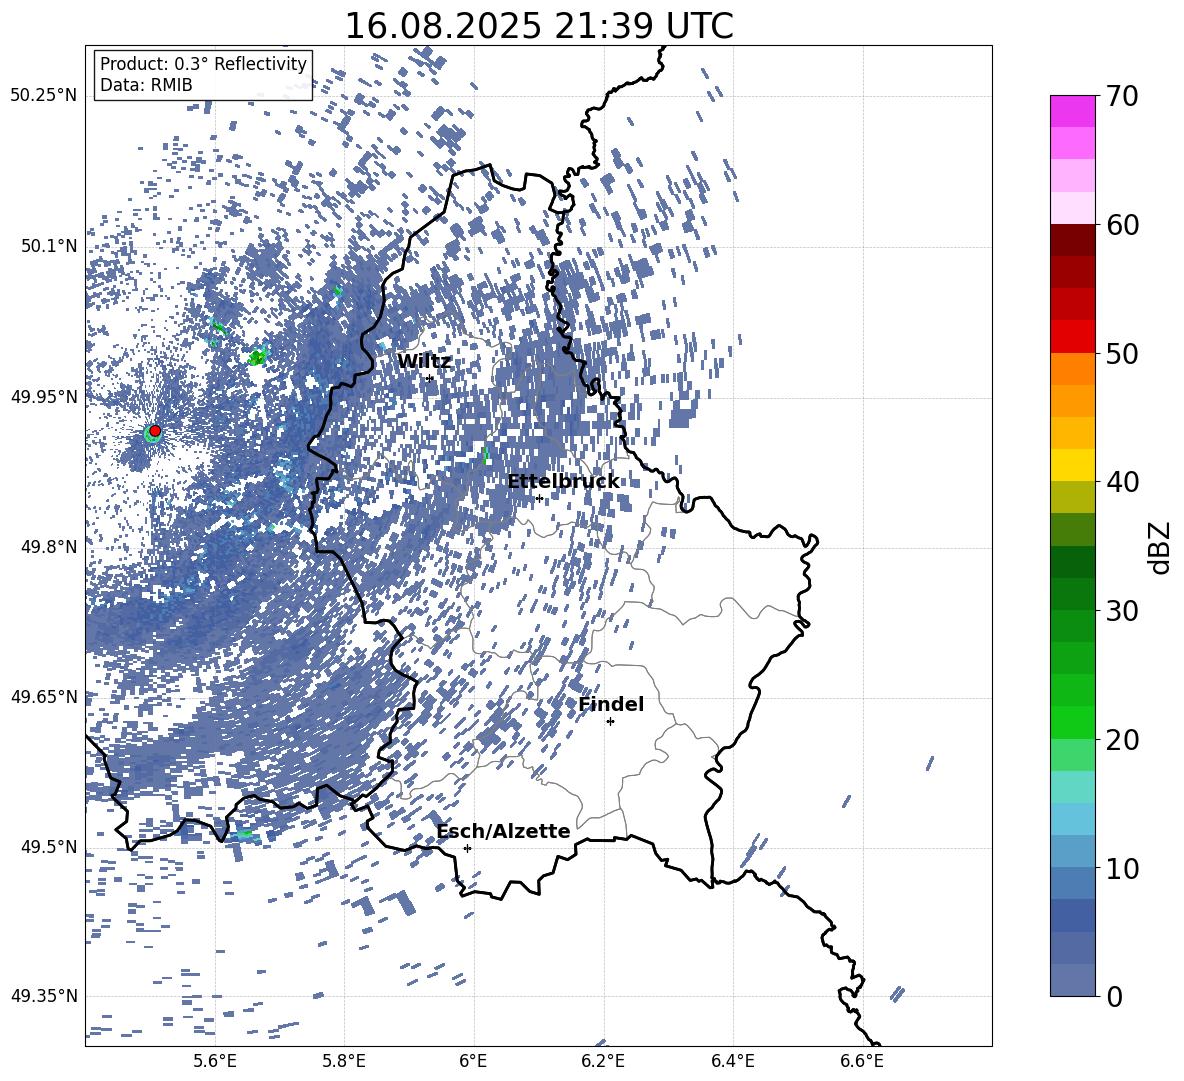Click the 49.8°N latitude label
This screenshot has height=1081, width=1184.
tap(49, 547)
